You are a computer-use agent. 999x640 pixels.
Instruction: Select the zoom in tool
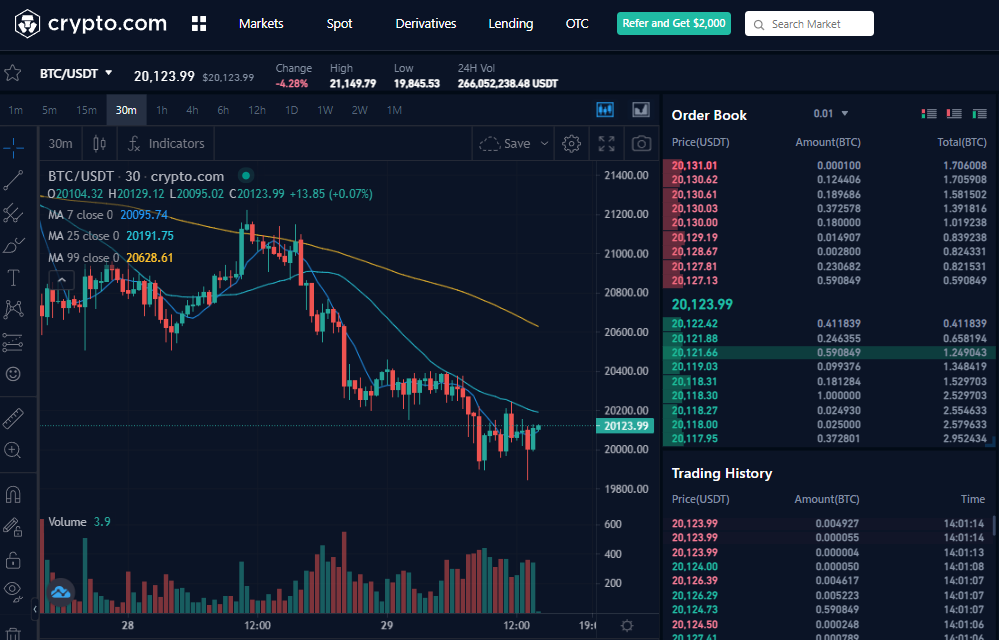point(13,450)
